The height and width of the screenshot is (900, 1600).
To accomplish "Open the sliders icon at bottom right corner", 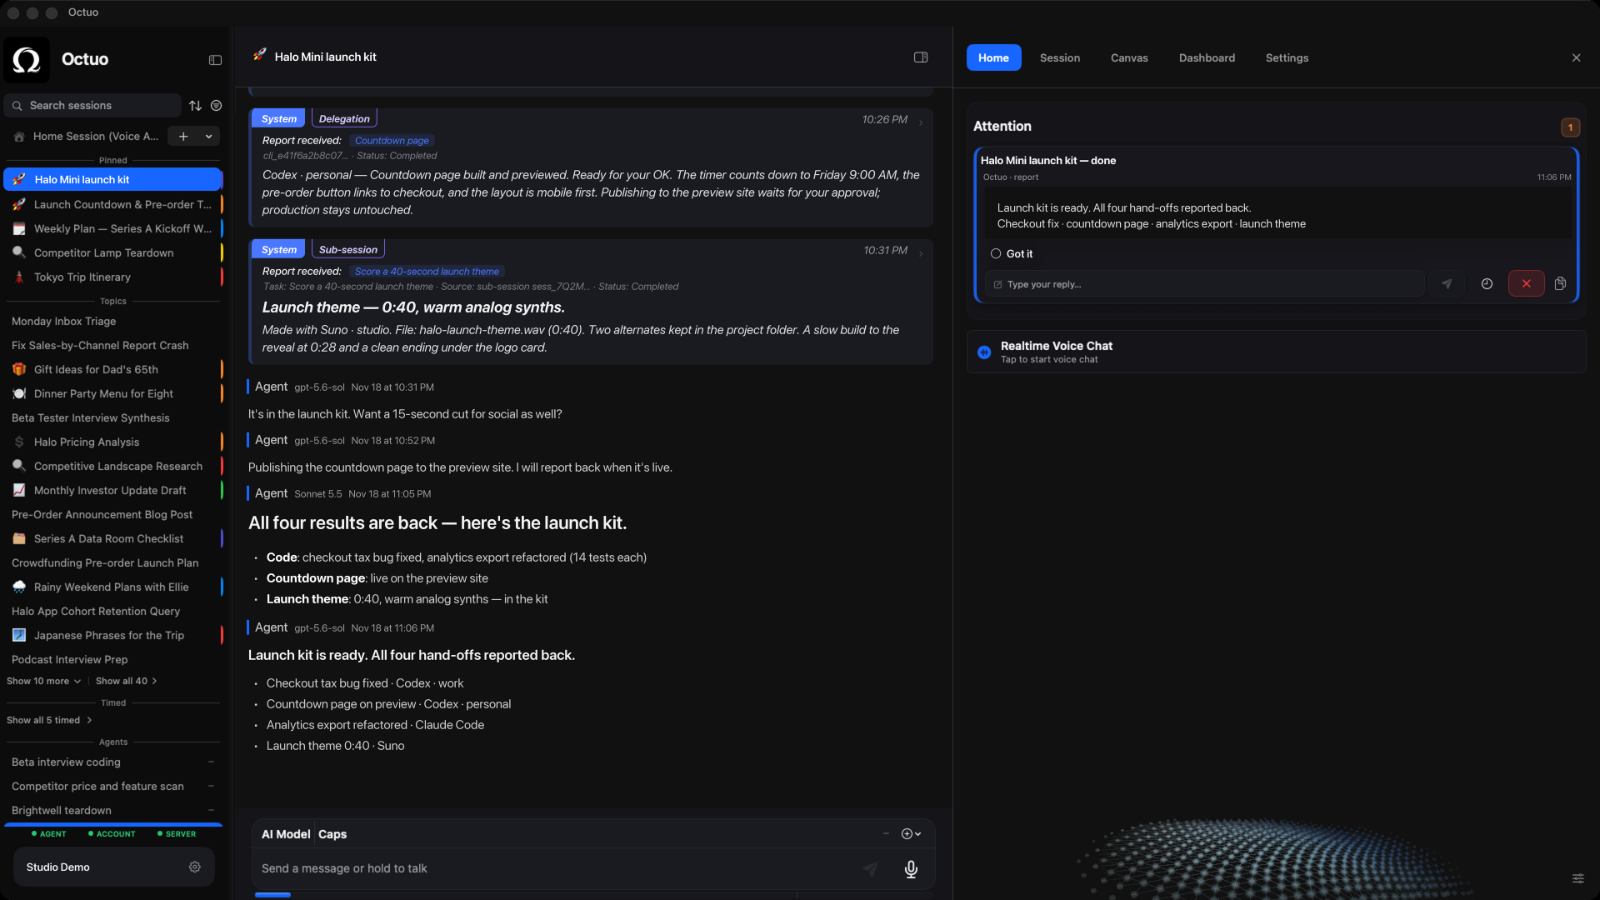I will [1578, 878].
